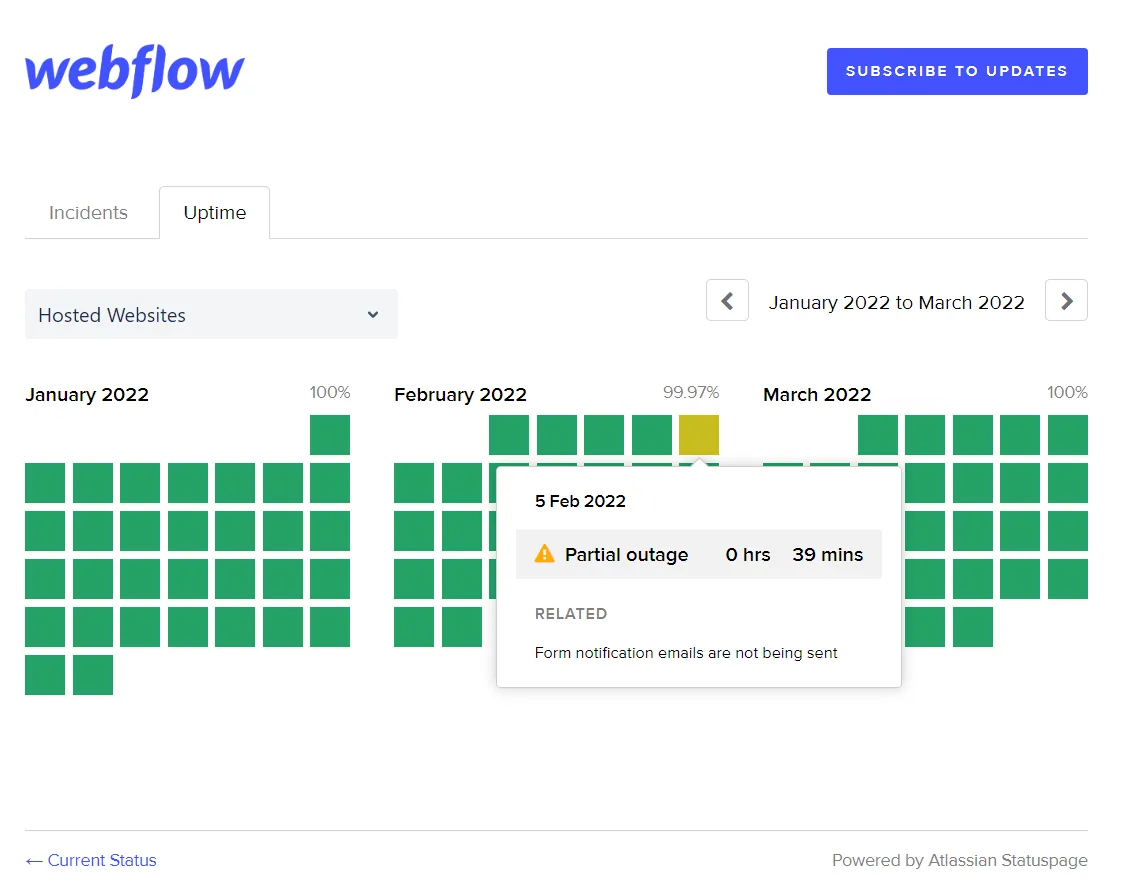Image resolution: width=1147 pixels, height=883 pixels.
Task: Pick the 31 March 2022 green day square
Action: pos(973,627)
